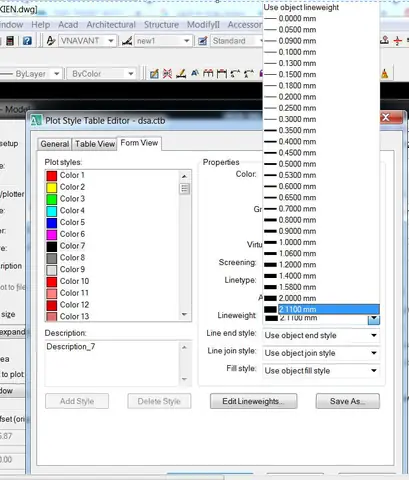409x480 pixels.
Task: Click the Save As button
Action: (x=348, y=401)
